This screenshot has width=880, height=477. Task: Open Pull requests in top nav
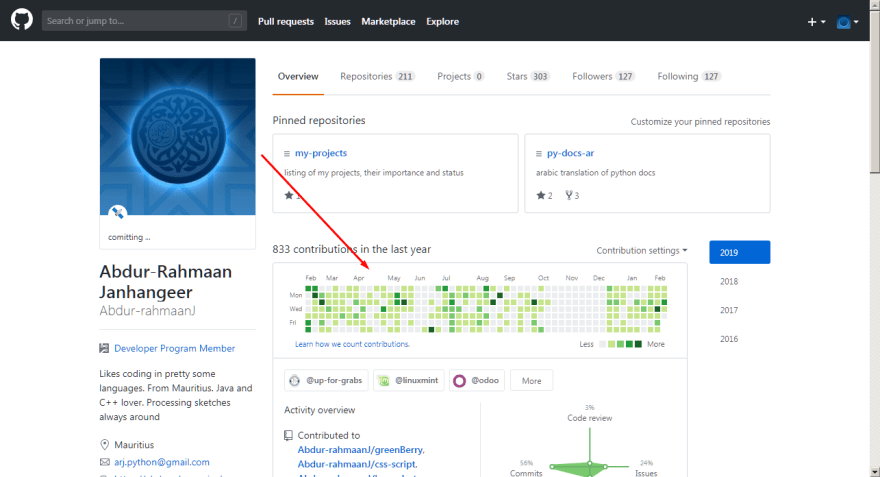[x=286, y=21]
